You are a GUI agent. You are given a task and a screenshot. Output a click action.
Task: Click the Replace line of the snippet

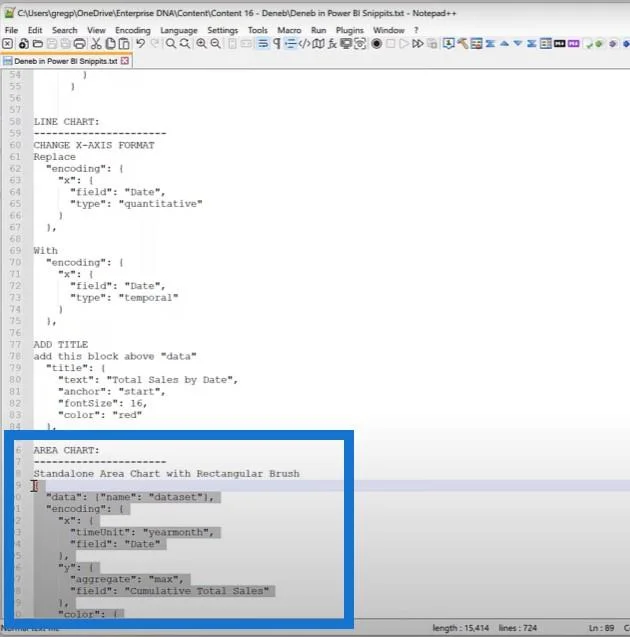[x=54, y=157]
